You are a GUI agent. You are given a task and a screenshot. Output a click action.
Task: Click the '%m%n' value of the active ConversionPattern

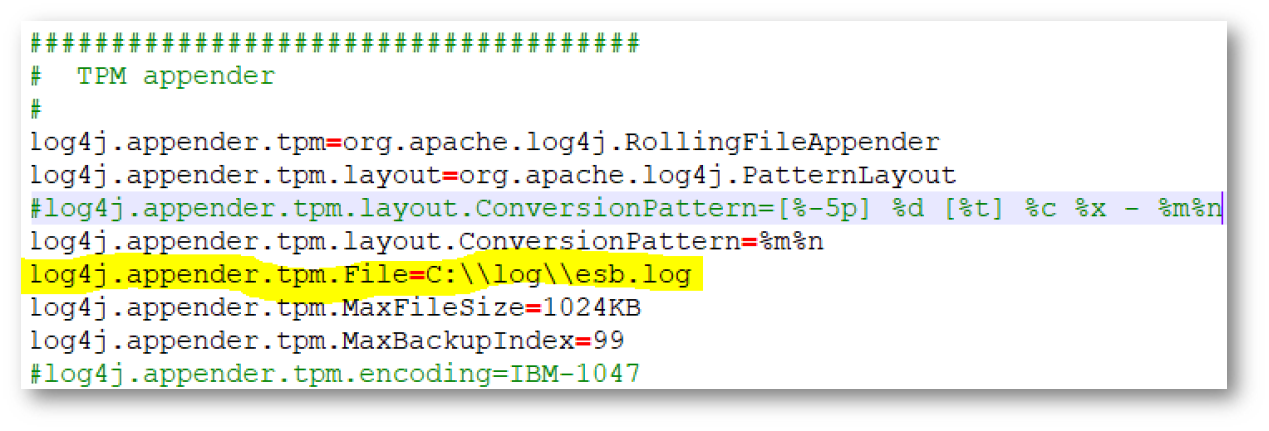[x=804, y=241]
